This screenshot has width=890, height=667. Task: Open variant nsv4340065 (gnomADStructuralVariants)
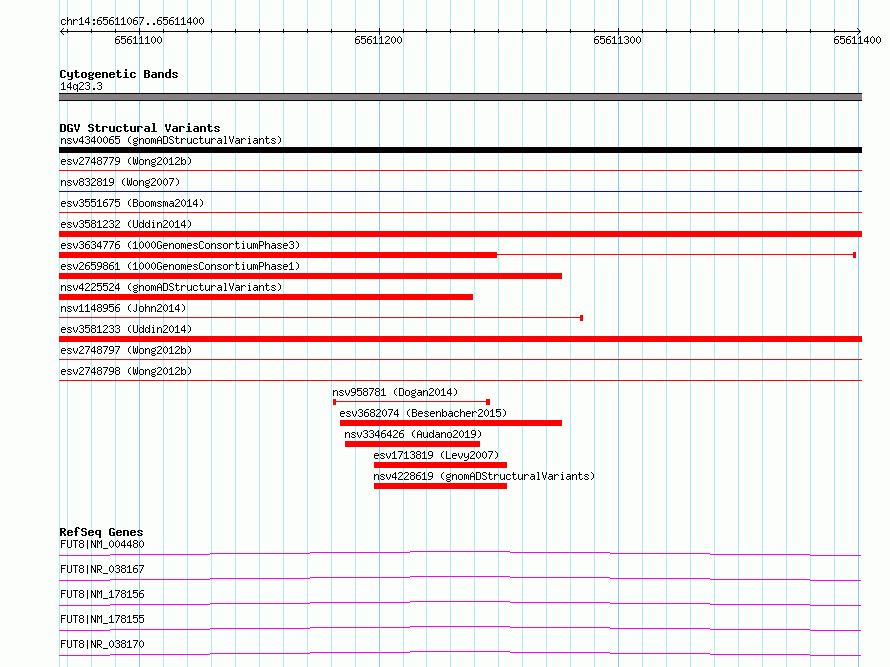pos(171,140)
